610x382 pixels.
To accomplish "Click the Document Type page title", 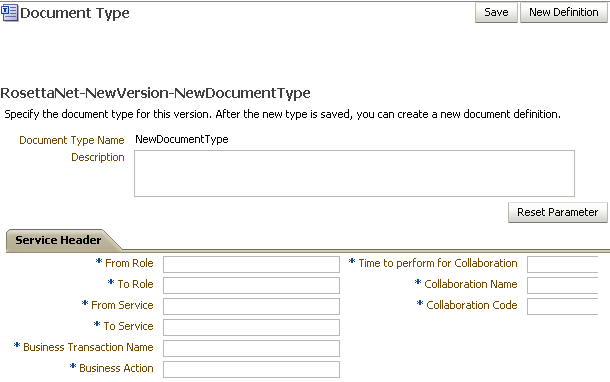I will (75, 13).
